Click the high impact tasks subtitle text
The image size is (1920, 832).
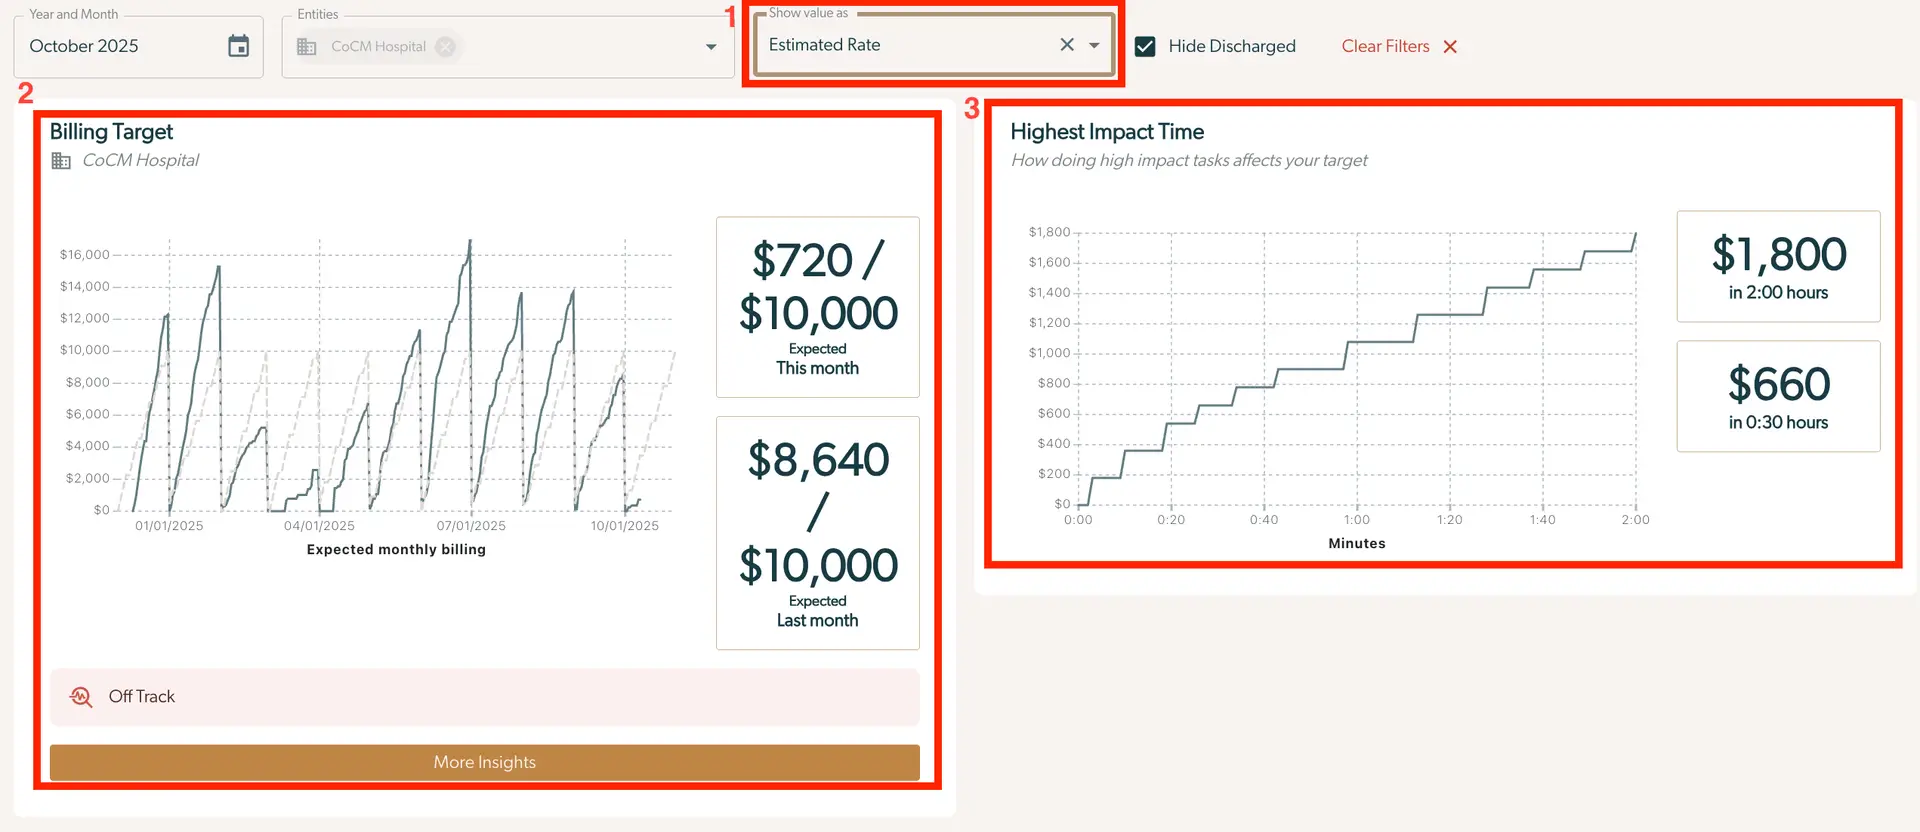(x=1189, y=160)
